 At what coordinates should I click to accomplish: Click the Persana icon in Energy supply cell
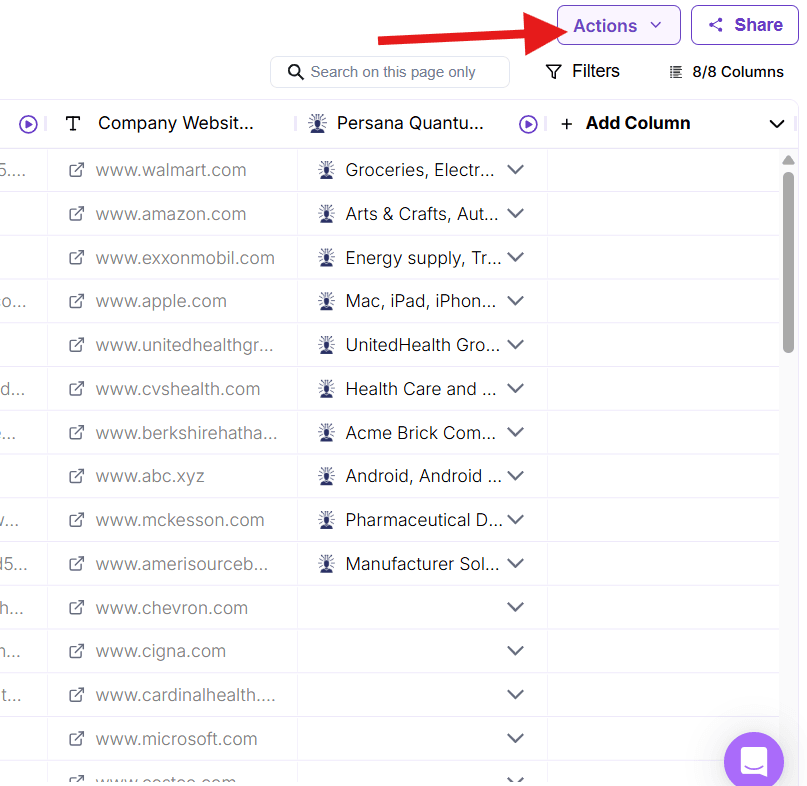point(326,257)
